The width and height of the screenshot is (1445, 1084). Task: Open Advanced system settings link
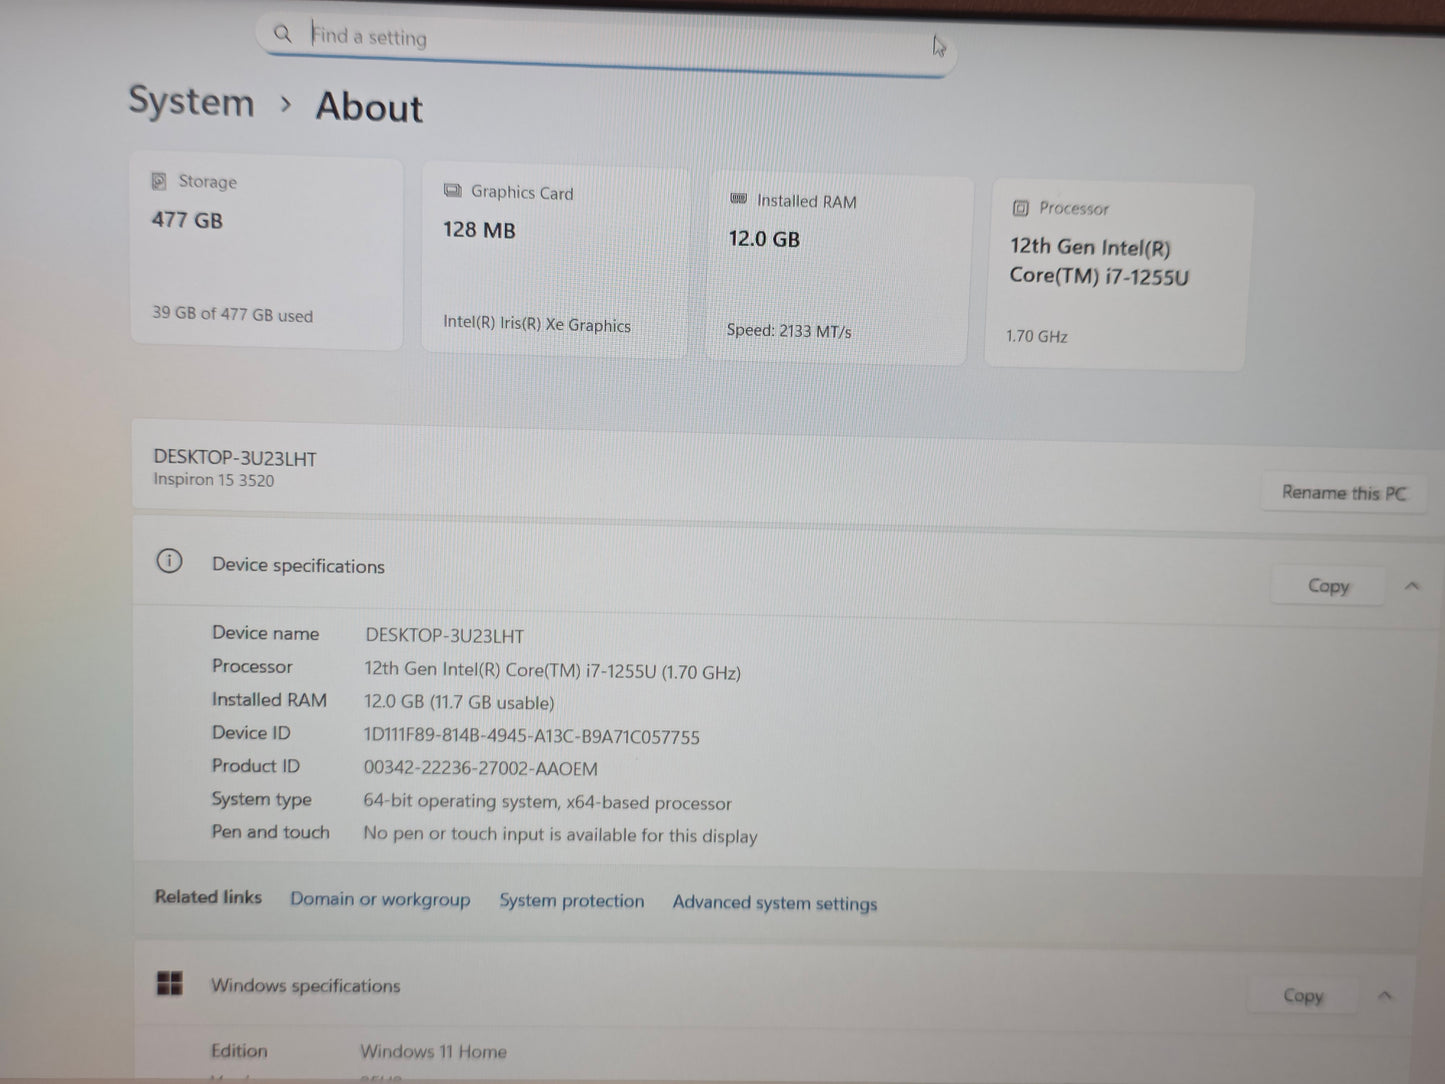[x=775, y=903]
